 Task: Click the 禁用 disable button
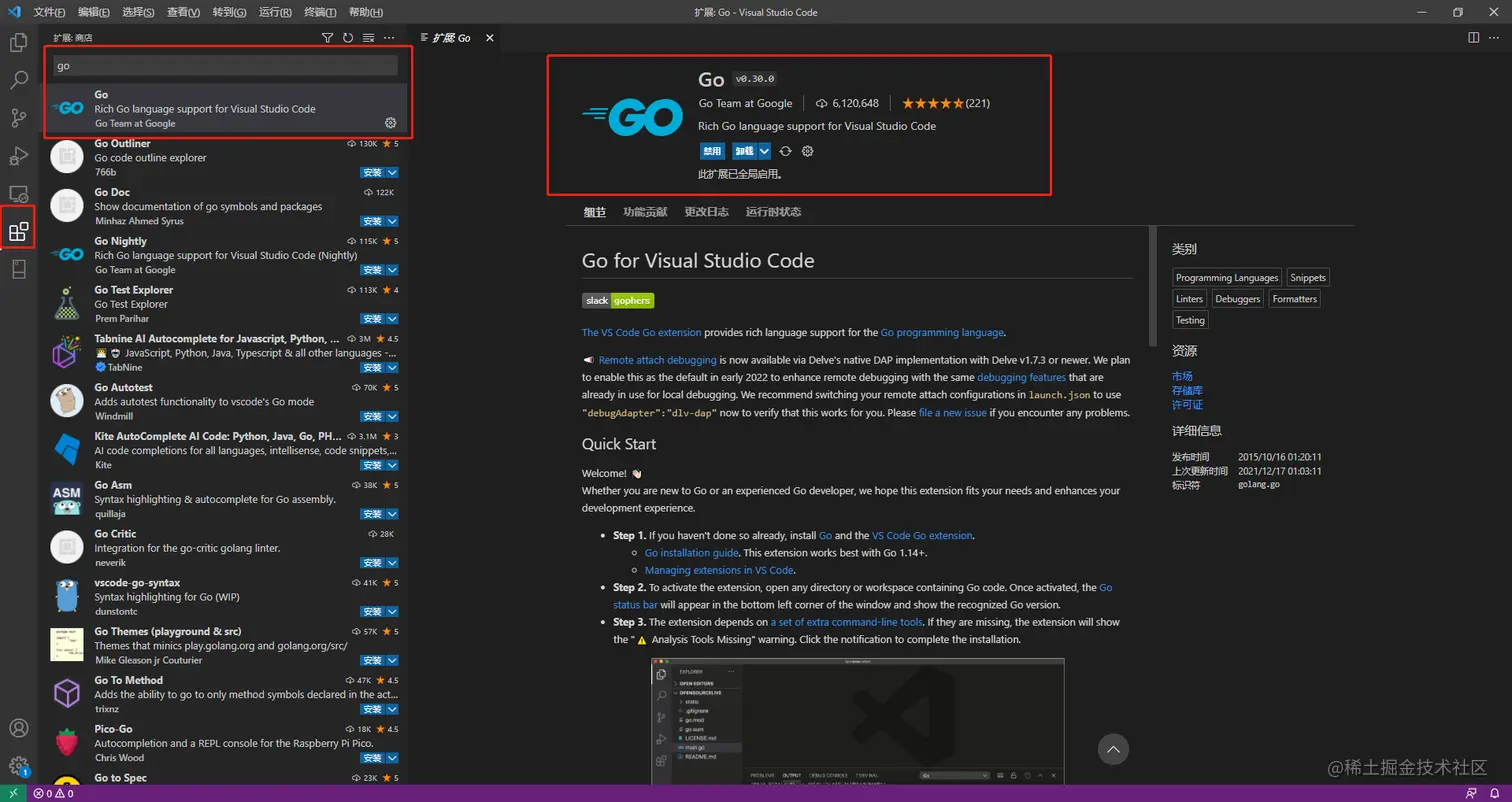pyautogui.click(x=712, y=151)
